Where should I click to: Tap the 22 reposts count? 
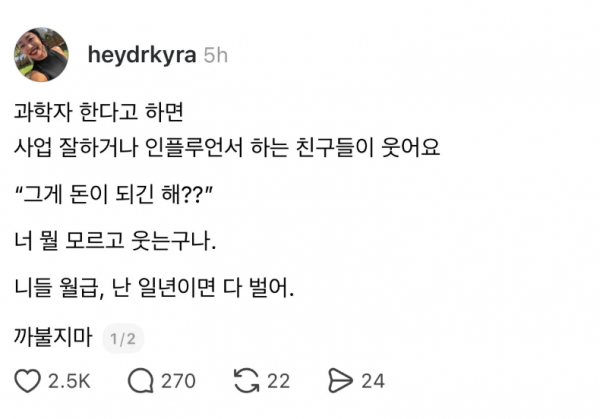coord(280,381)
